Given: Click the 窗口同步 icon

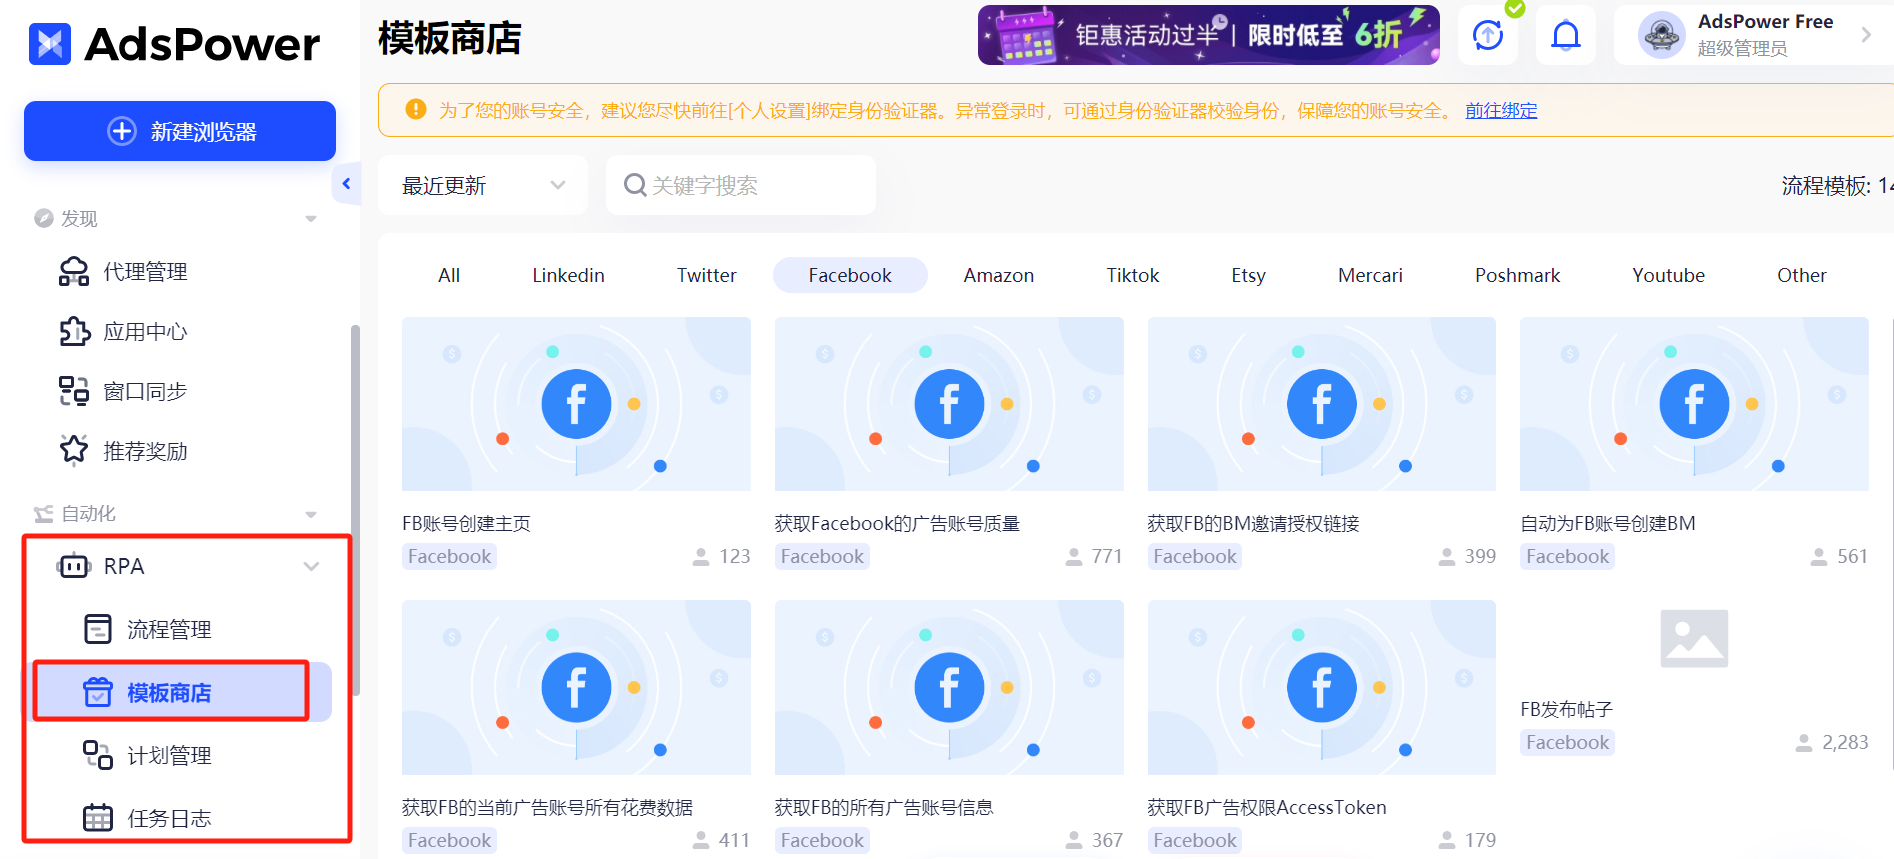Looking at the screenshot, I should (74, 392).
